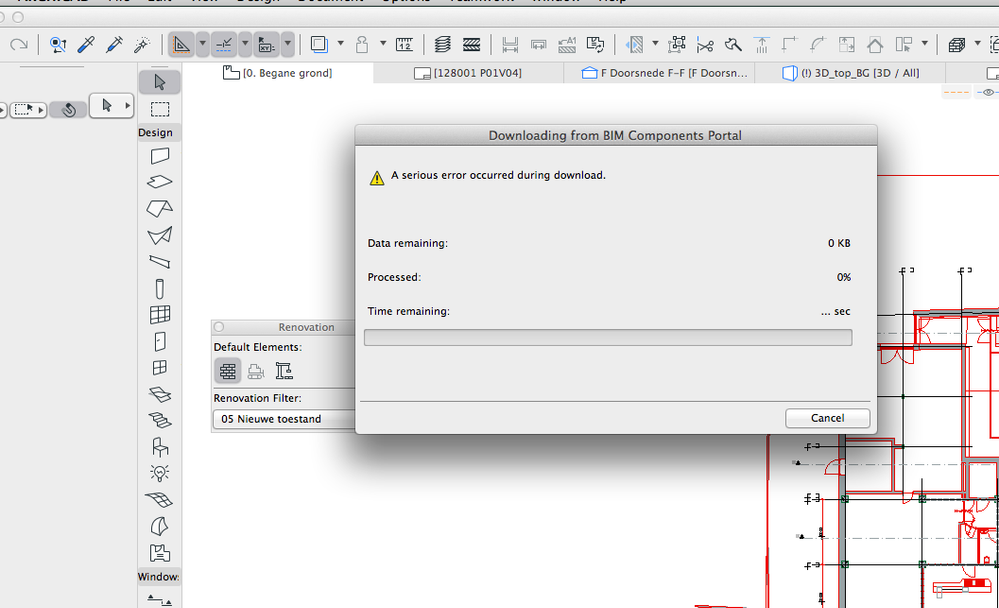Click the Split scissors icon
The width and height of the screenshot is (999, 608).
[705, 45]
